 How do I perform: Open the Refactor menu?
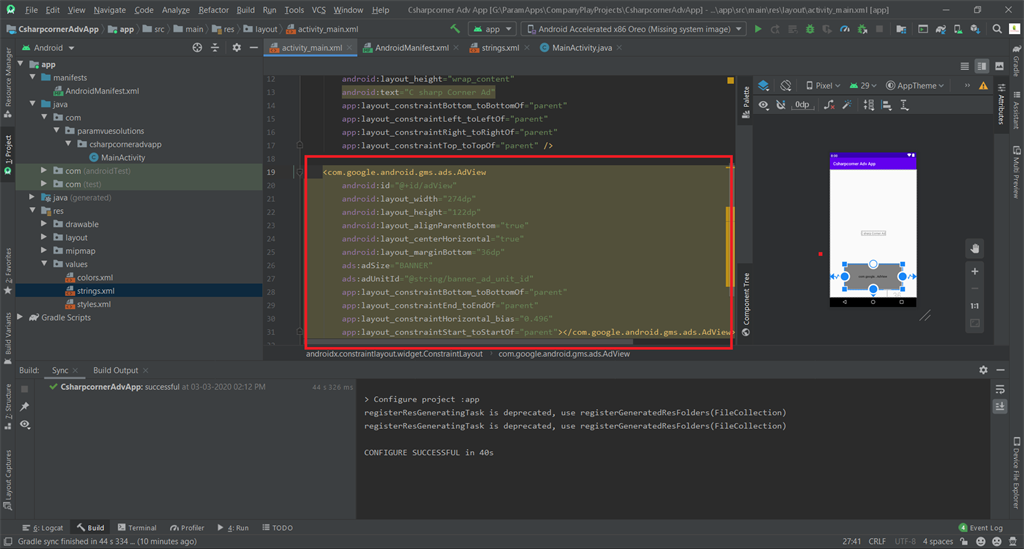[214, 10]
